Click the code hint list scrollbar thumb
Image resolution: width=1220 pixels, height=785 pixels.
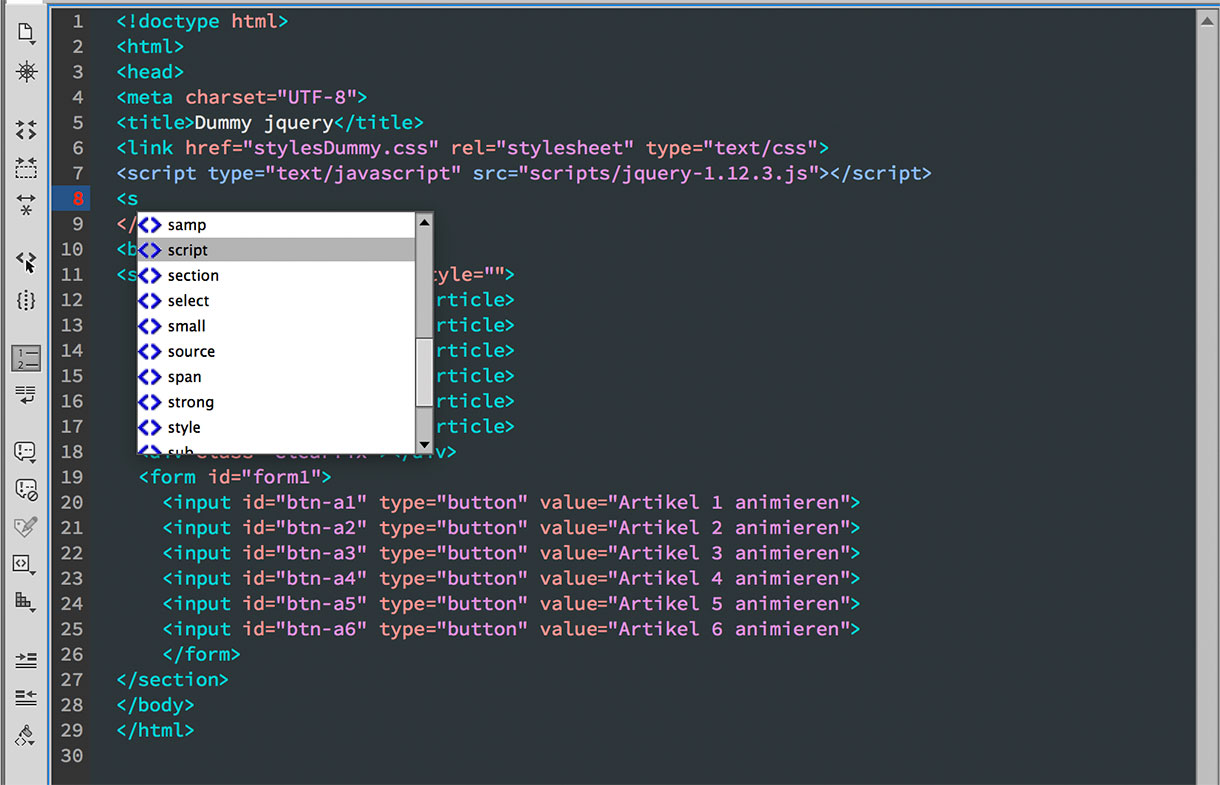point(424,371)
